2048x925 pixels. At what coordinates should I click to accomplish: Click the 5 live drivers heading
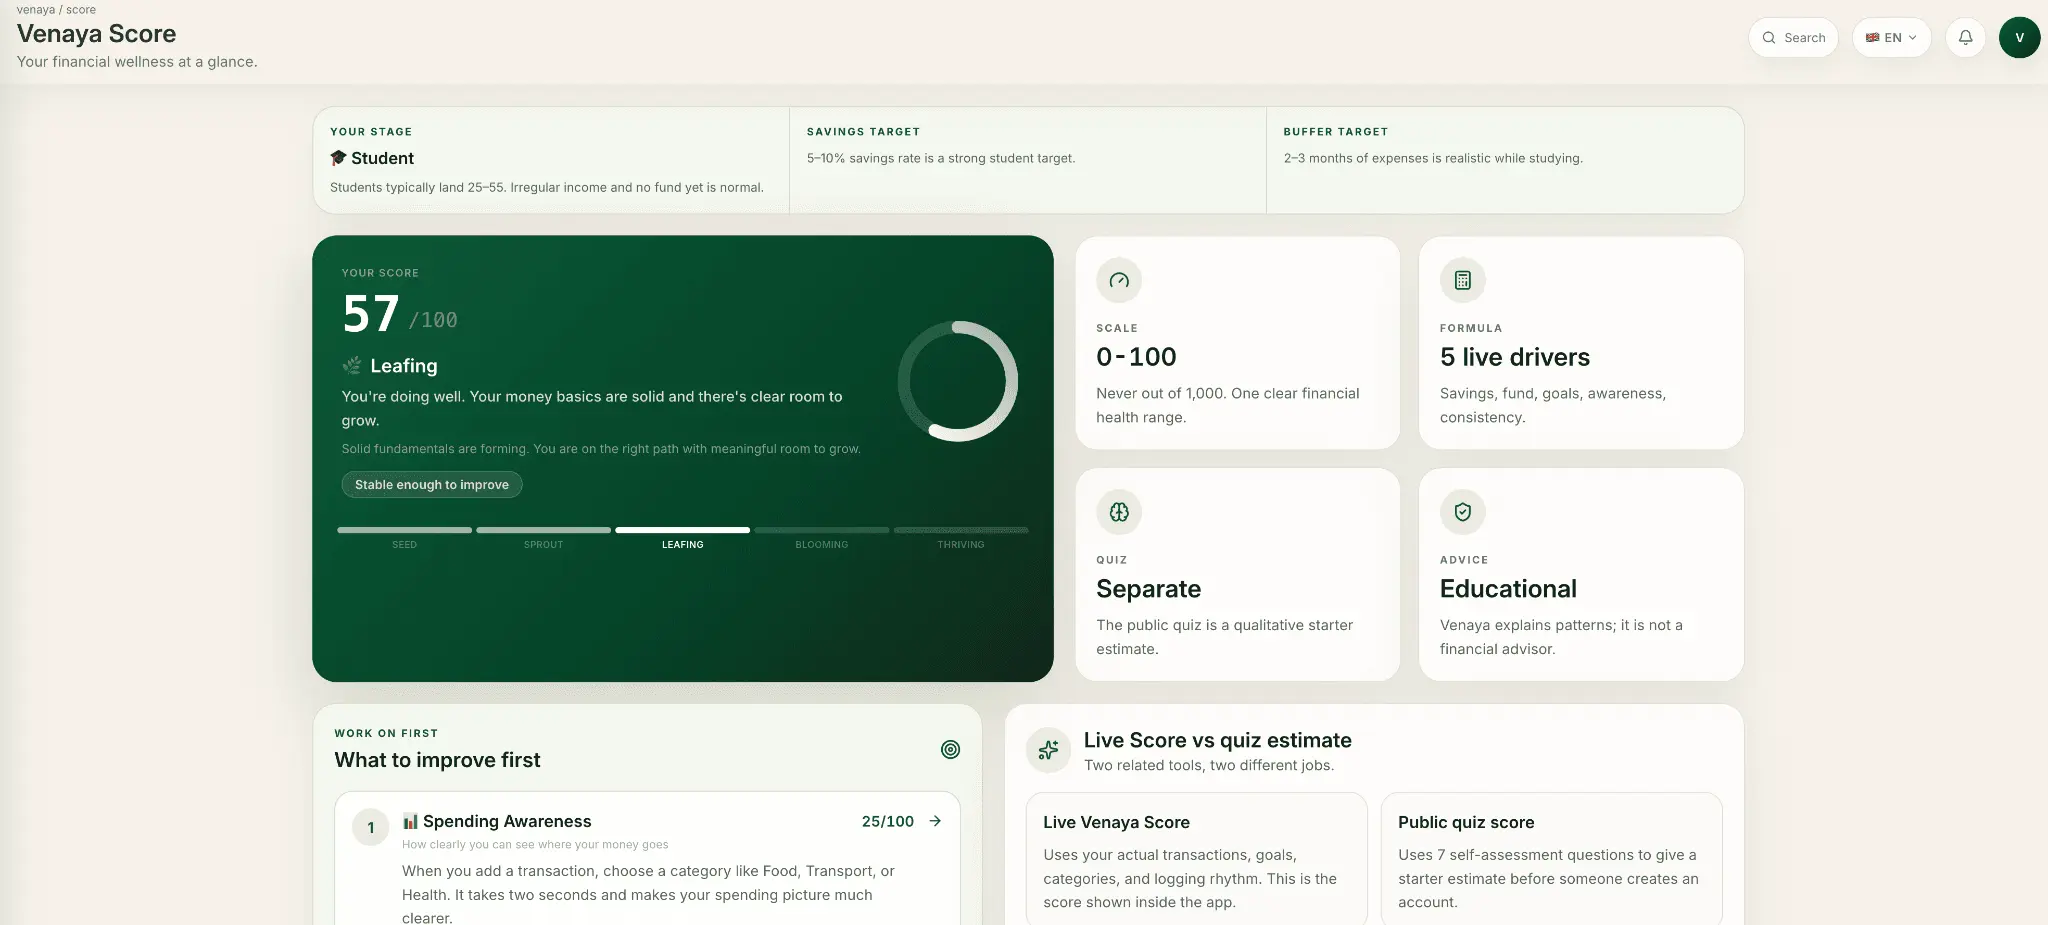pos(1515,357)
